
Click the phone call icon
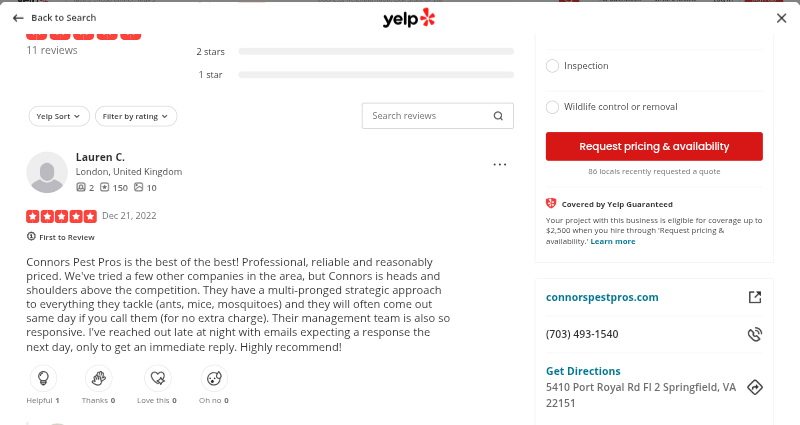point(755,334)
